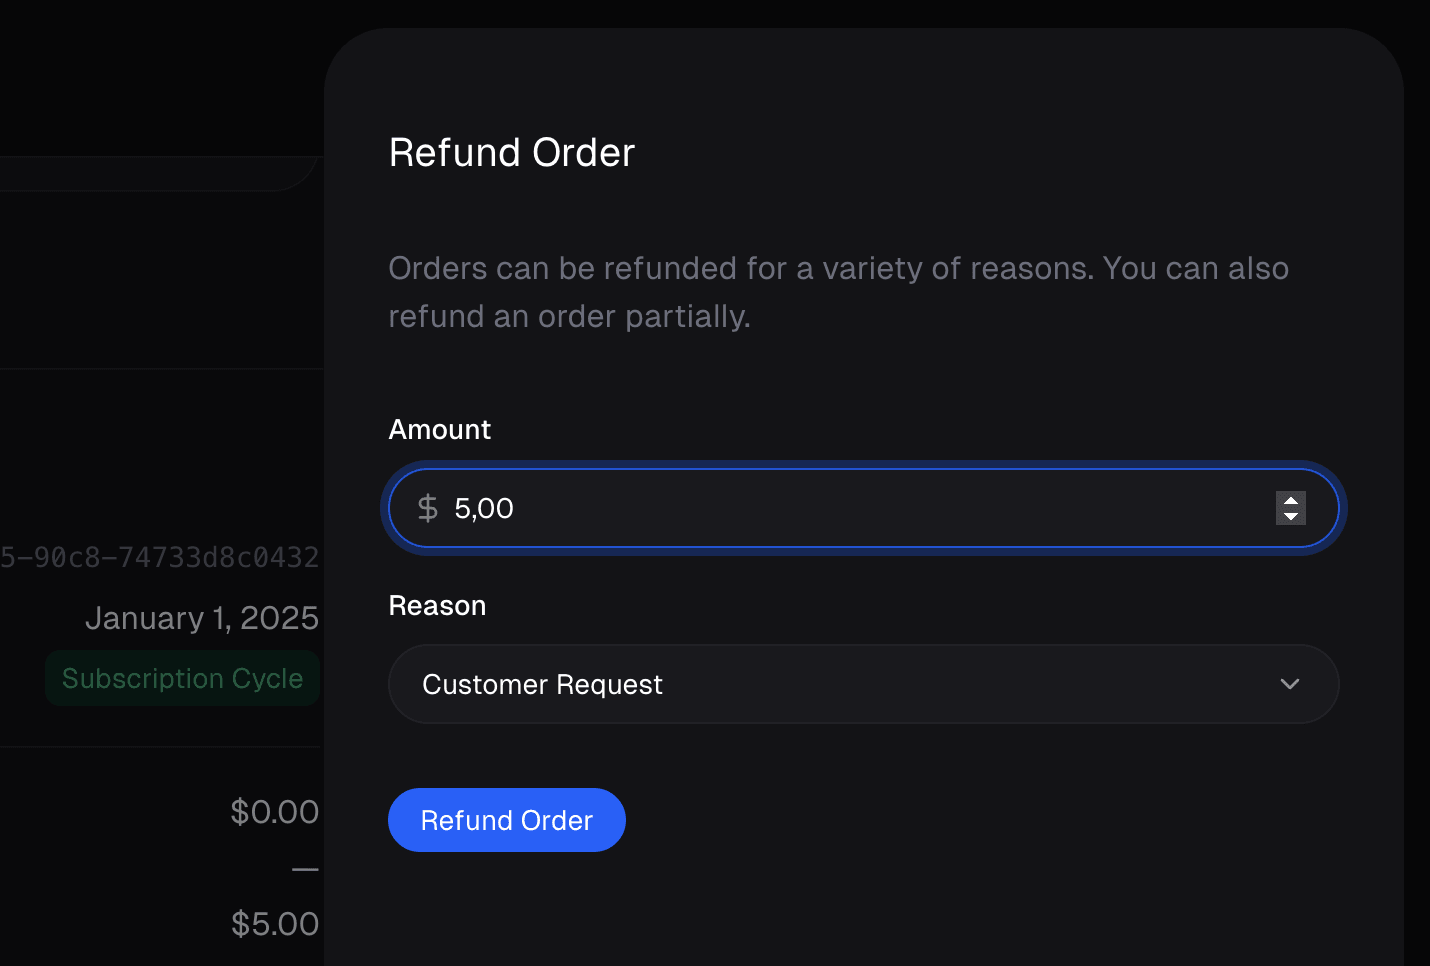Focus the Amount input field
The width and height of the screenshot is (1430, 966).
pyautogui.click(x=862, y=508)
